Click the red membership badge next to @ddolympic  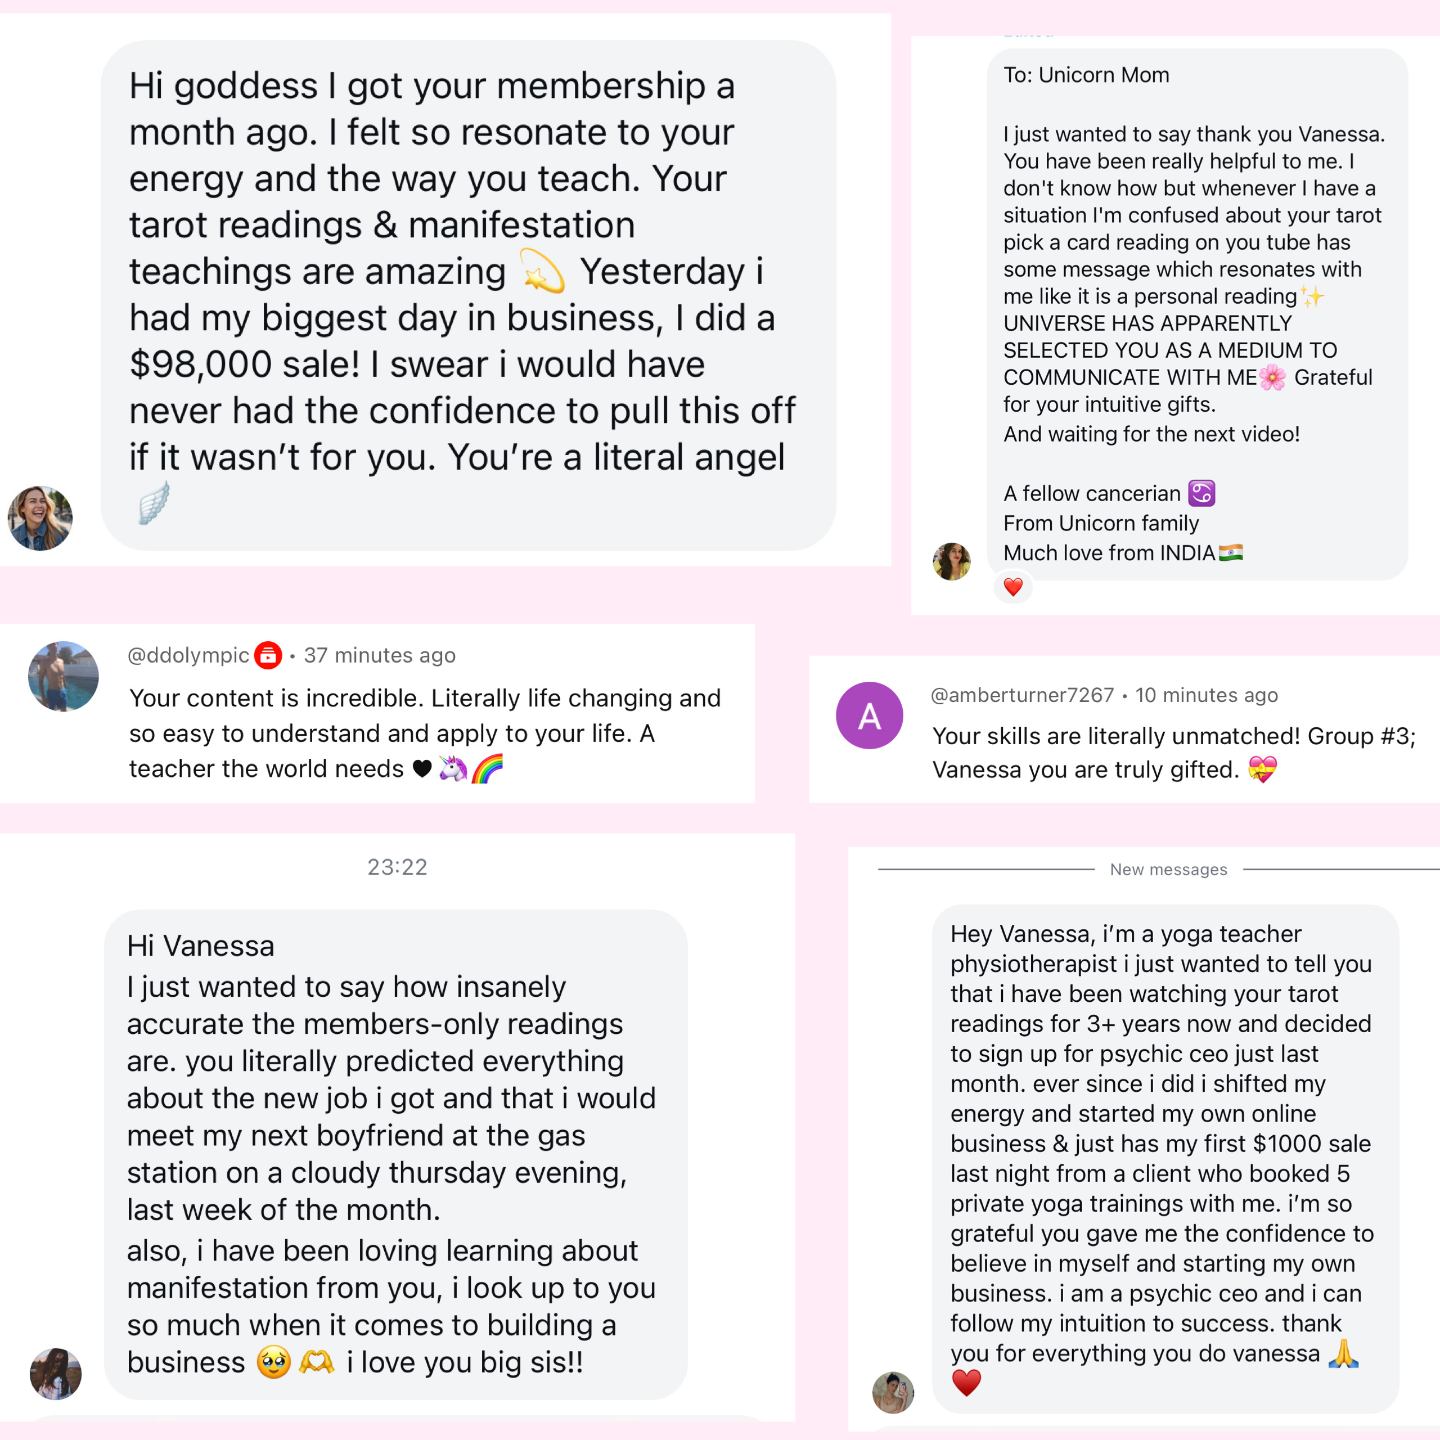point(268,655)
